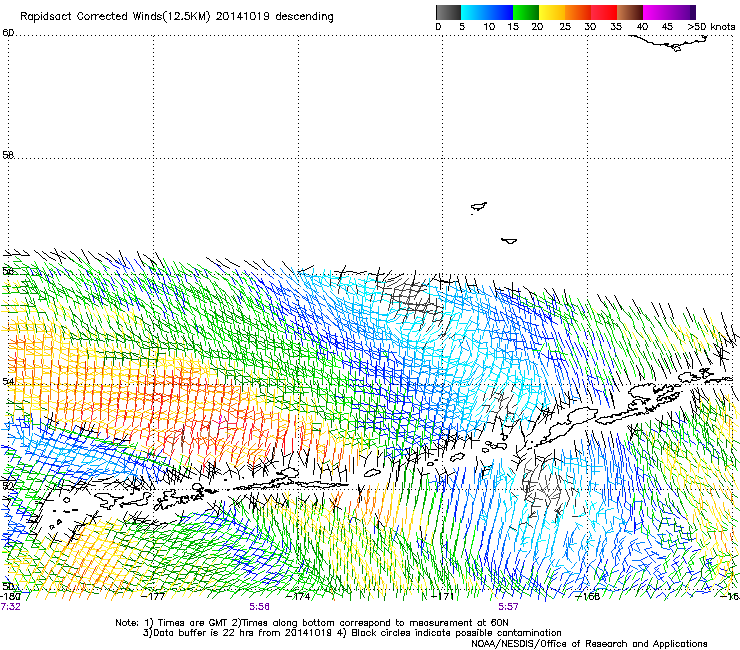
Task: Click the '40' legend value label
Action: [x=642, y=27]
